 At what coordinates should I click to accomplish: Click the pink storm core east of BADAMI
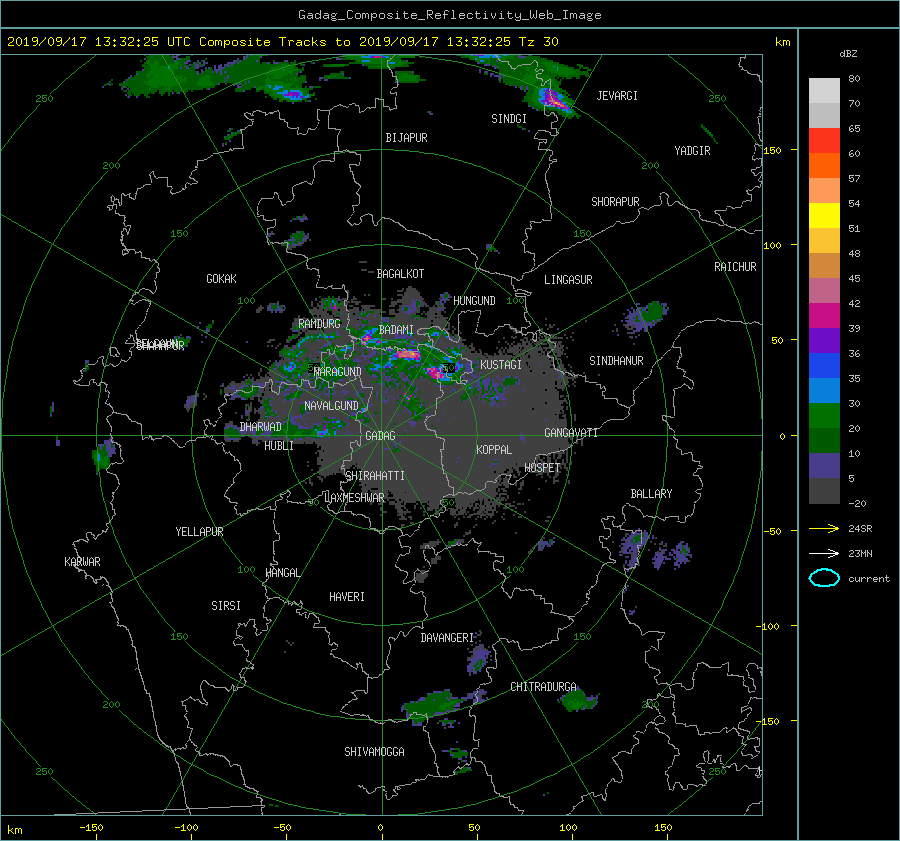point(408,355)
